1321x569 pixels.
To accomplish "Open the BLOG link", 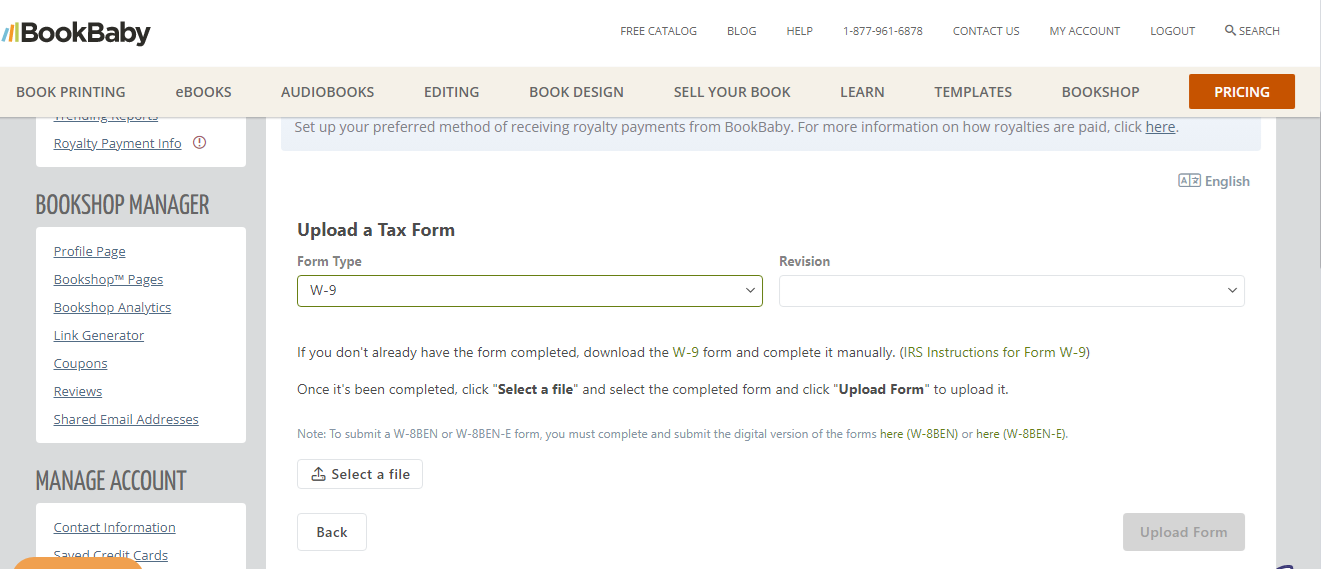I will pos(742,31).
